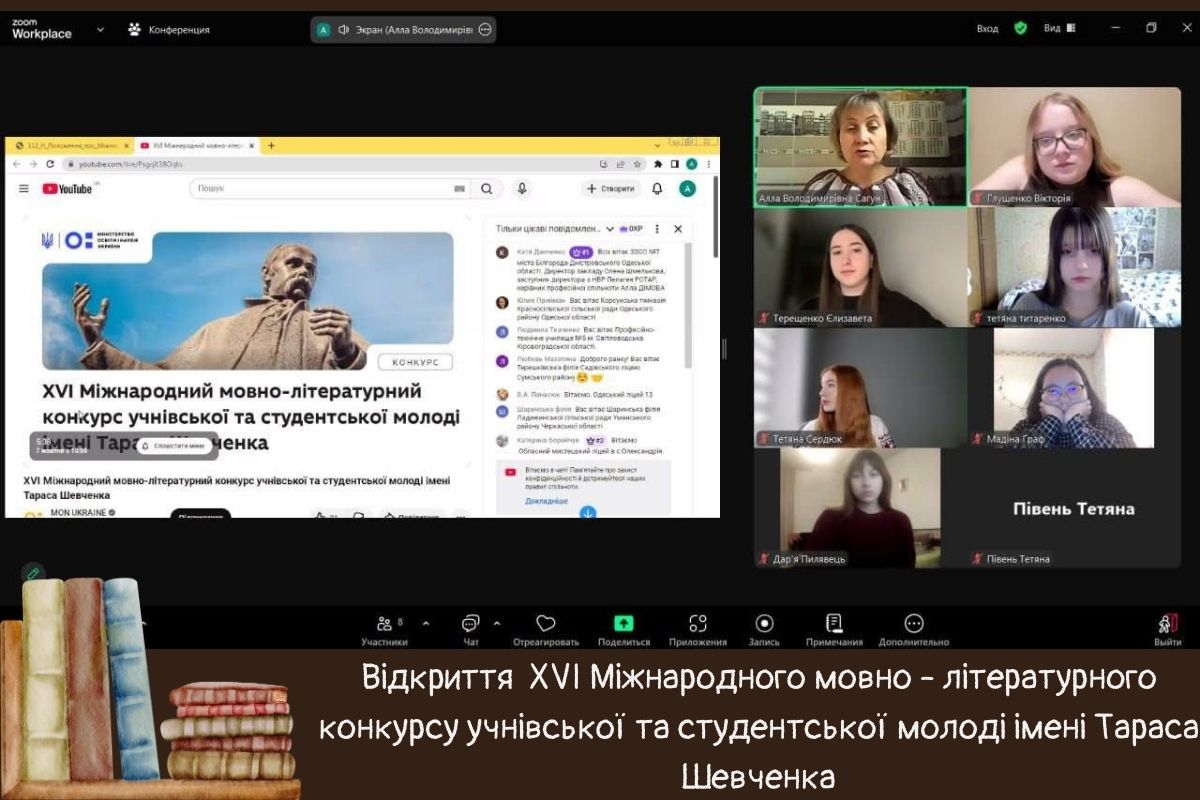Click the Вход sign-in link

987,28
